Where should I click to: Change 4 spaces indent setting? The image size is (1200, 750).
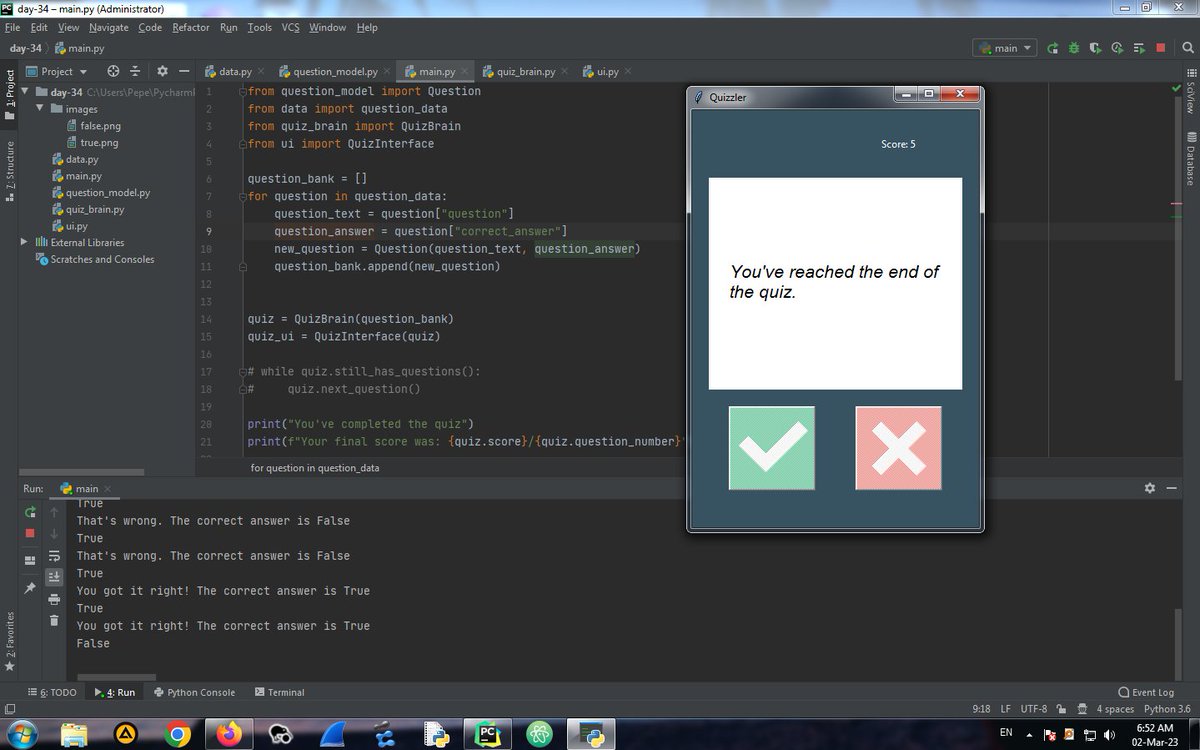[x=1115, y=709]
